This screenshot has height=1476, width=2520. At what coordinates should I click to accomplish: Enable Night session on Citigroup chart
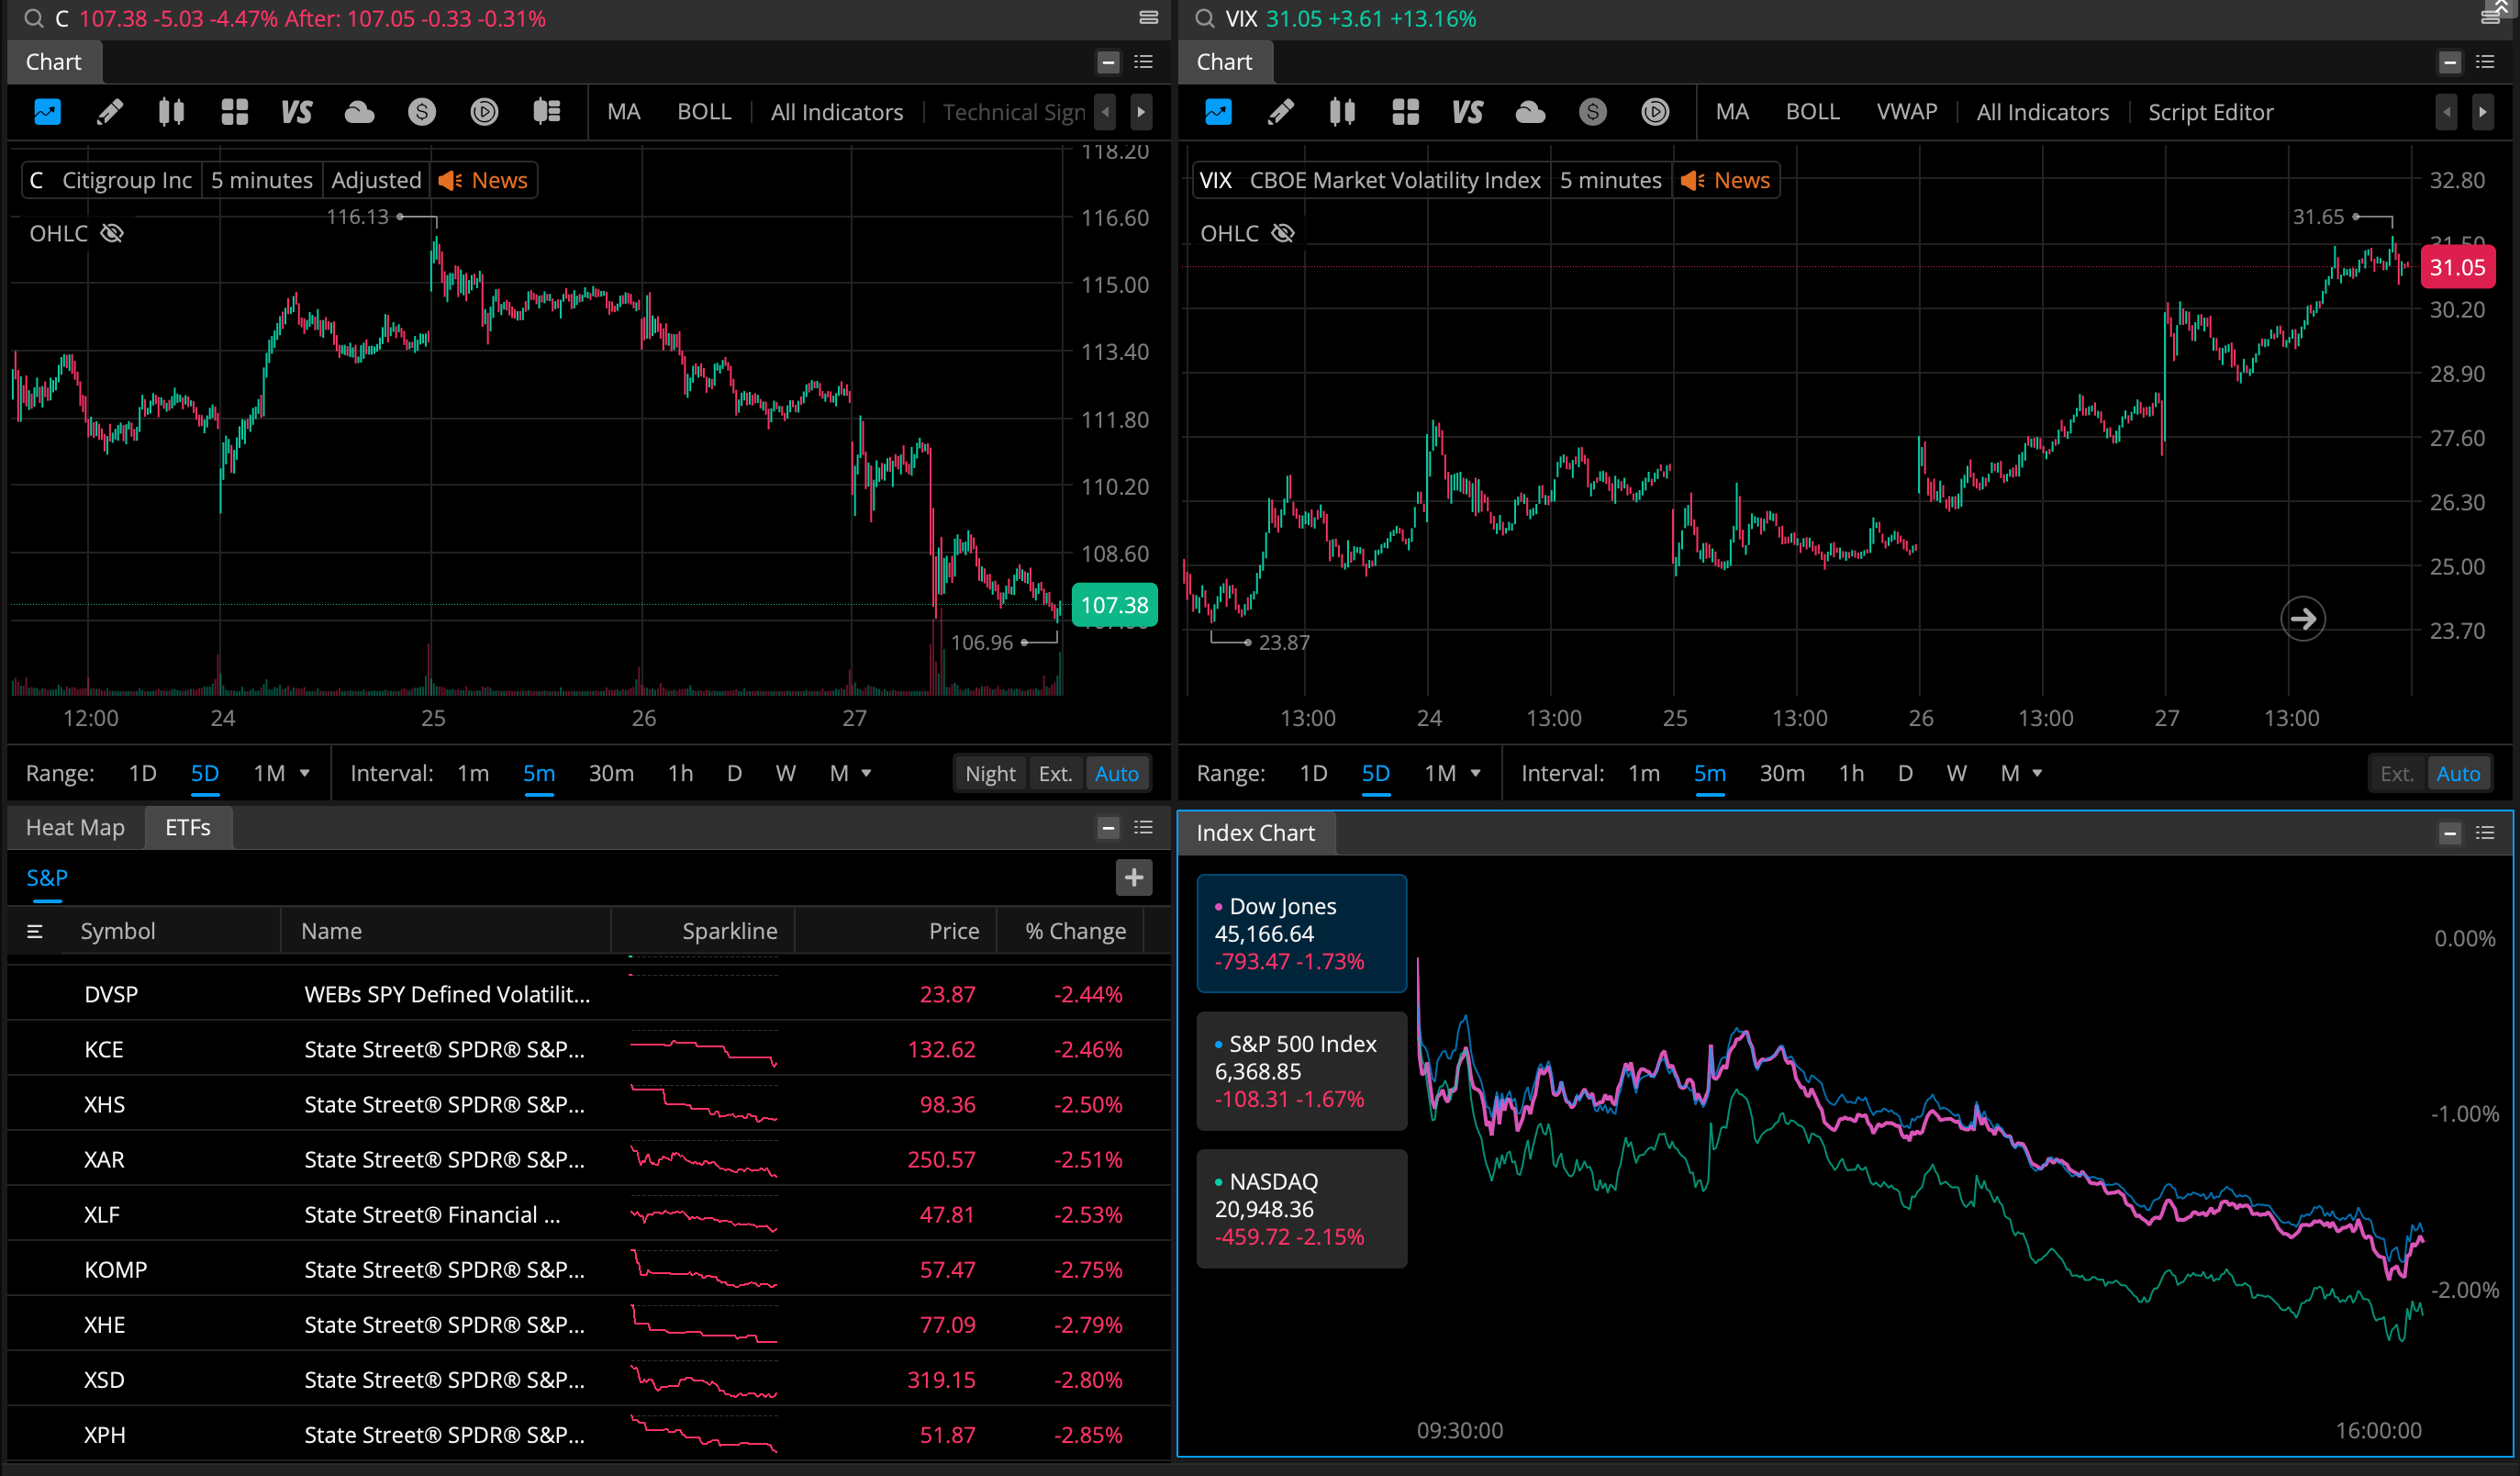click(x=989, y=773)
